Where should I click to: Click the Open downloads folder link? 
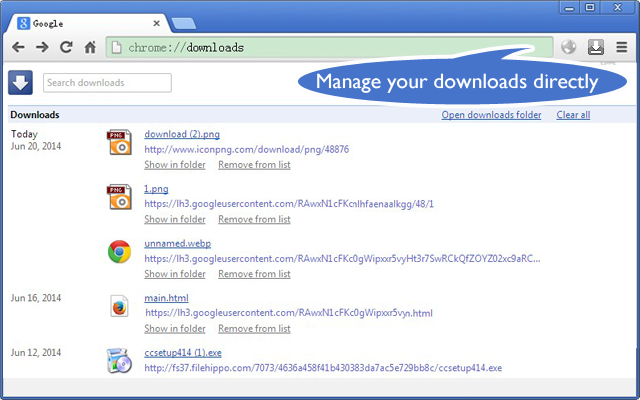click(x=491, y=115)
